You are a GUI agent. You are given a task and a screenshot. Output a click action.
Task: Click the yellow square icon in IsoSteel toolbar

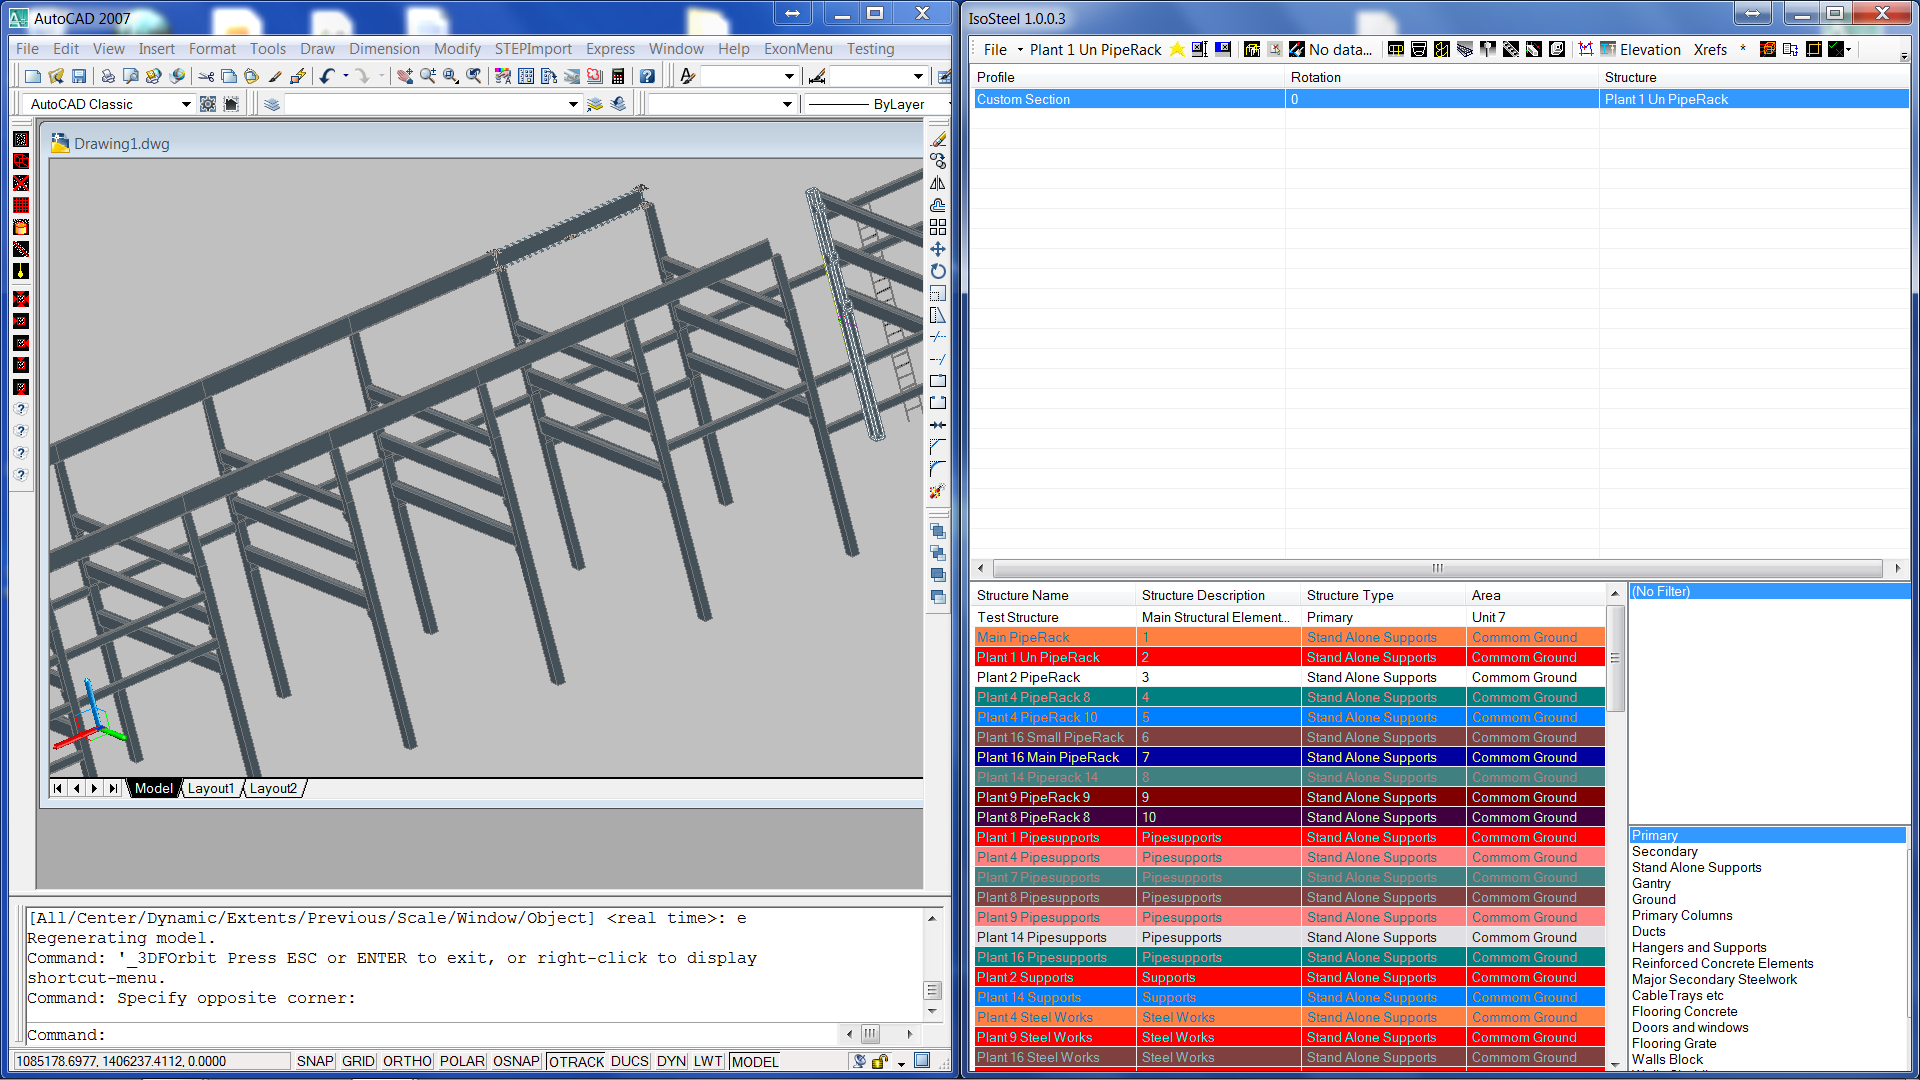[x=1813, y=49]
